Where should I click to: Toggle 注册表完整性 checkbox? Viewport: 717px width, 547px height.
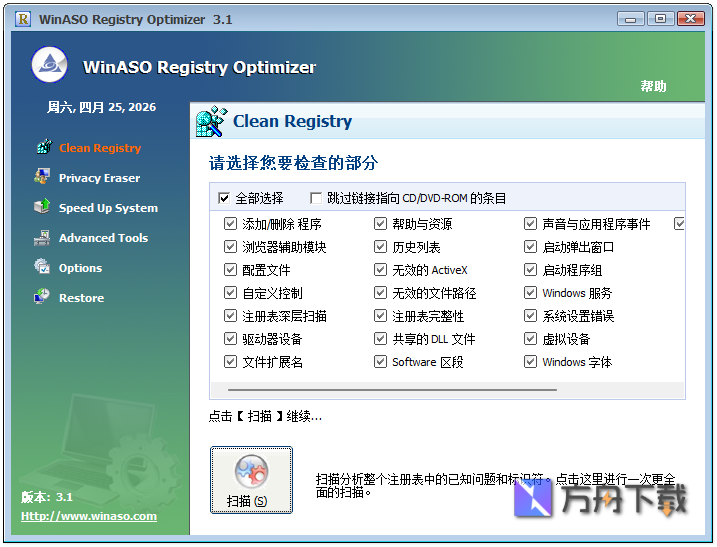380,316
